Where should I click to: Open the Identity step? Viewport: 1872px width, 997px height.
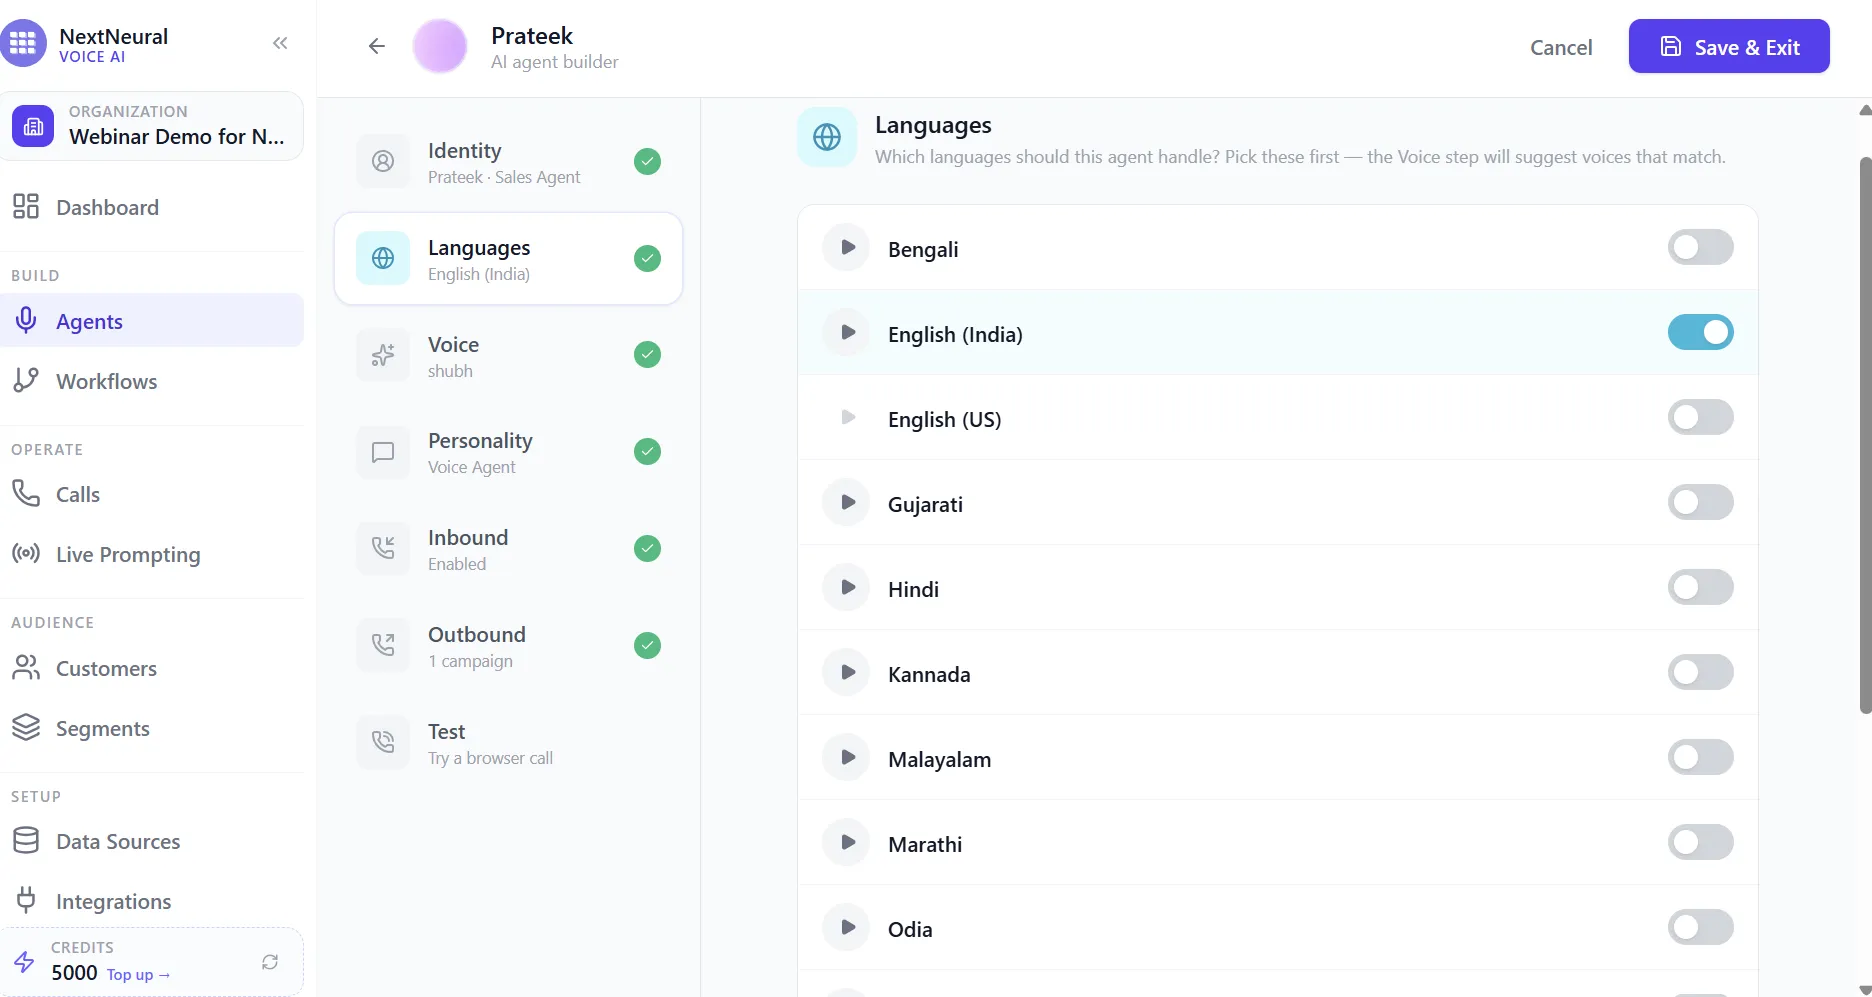tap(508, 162)
